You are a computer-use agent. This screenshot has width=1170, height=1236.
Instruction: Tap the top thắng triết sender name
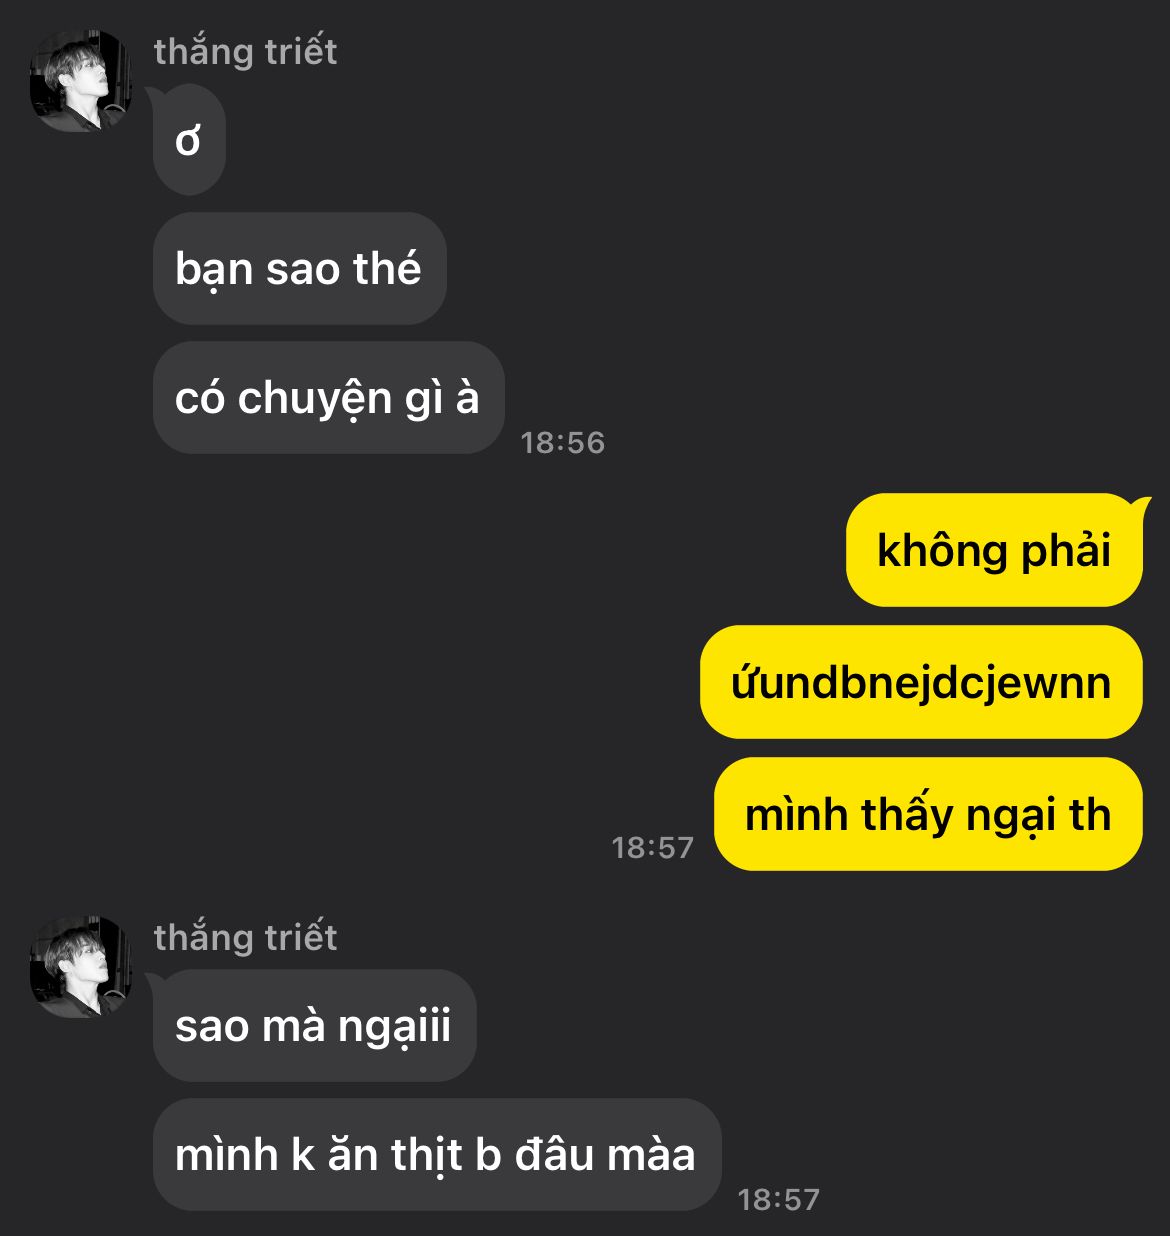(245, 52)
